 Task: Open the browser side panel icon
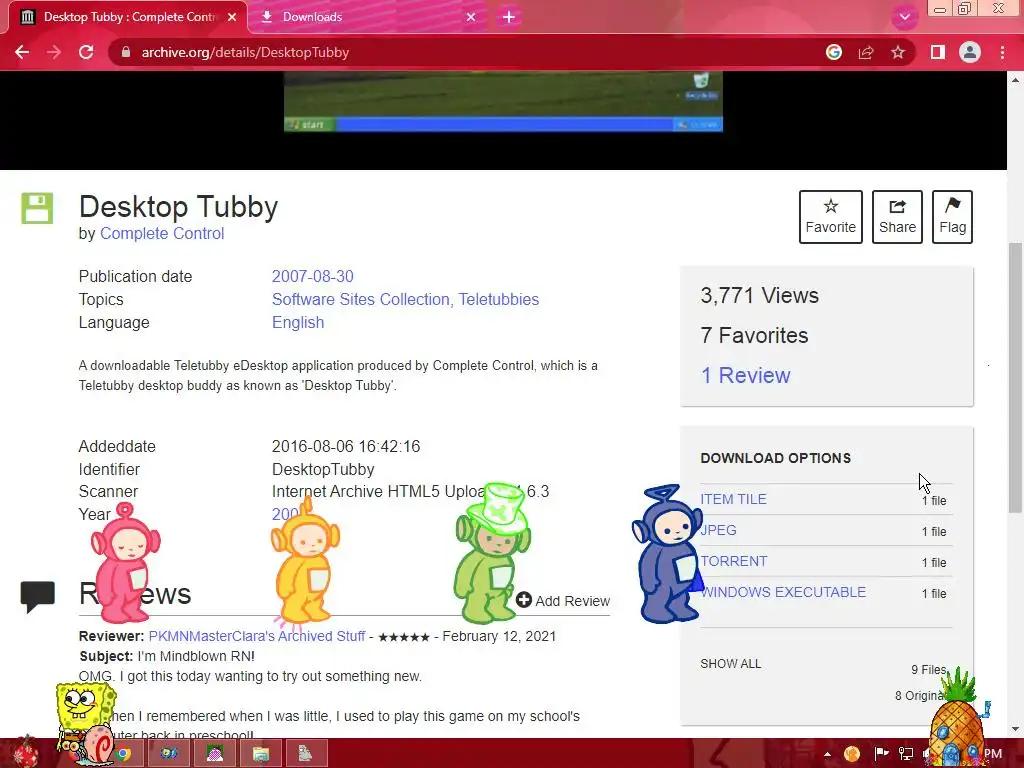pyautogui.click(x=937, y=52)
